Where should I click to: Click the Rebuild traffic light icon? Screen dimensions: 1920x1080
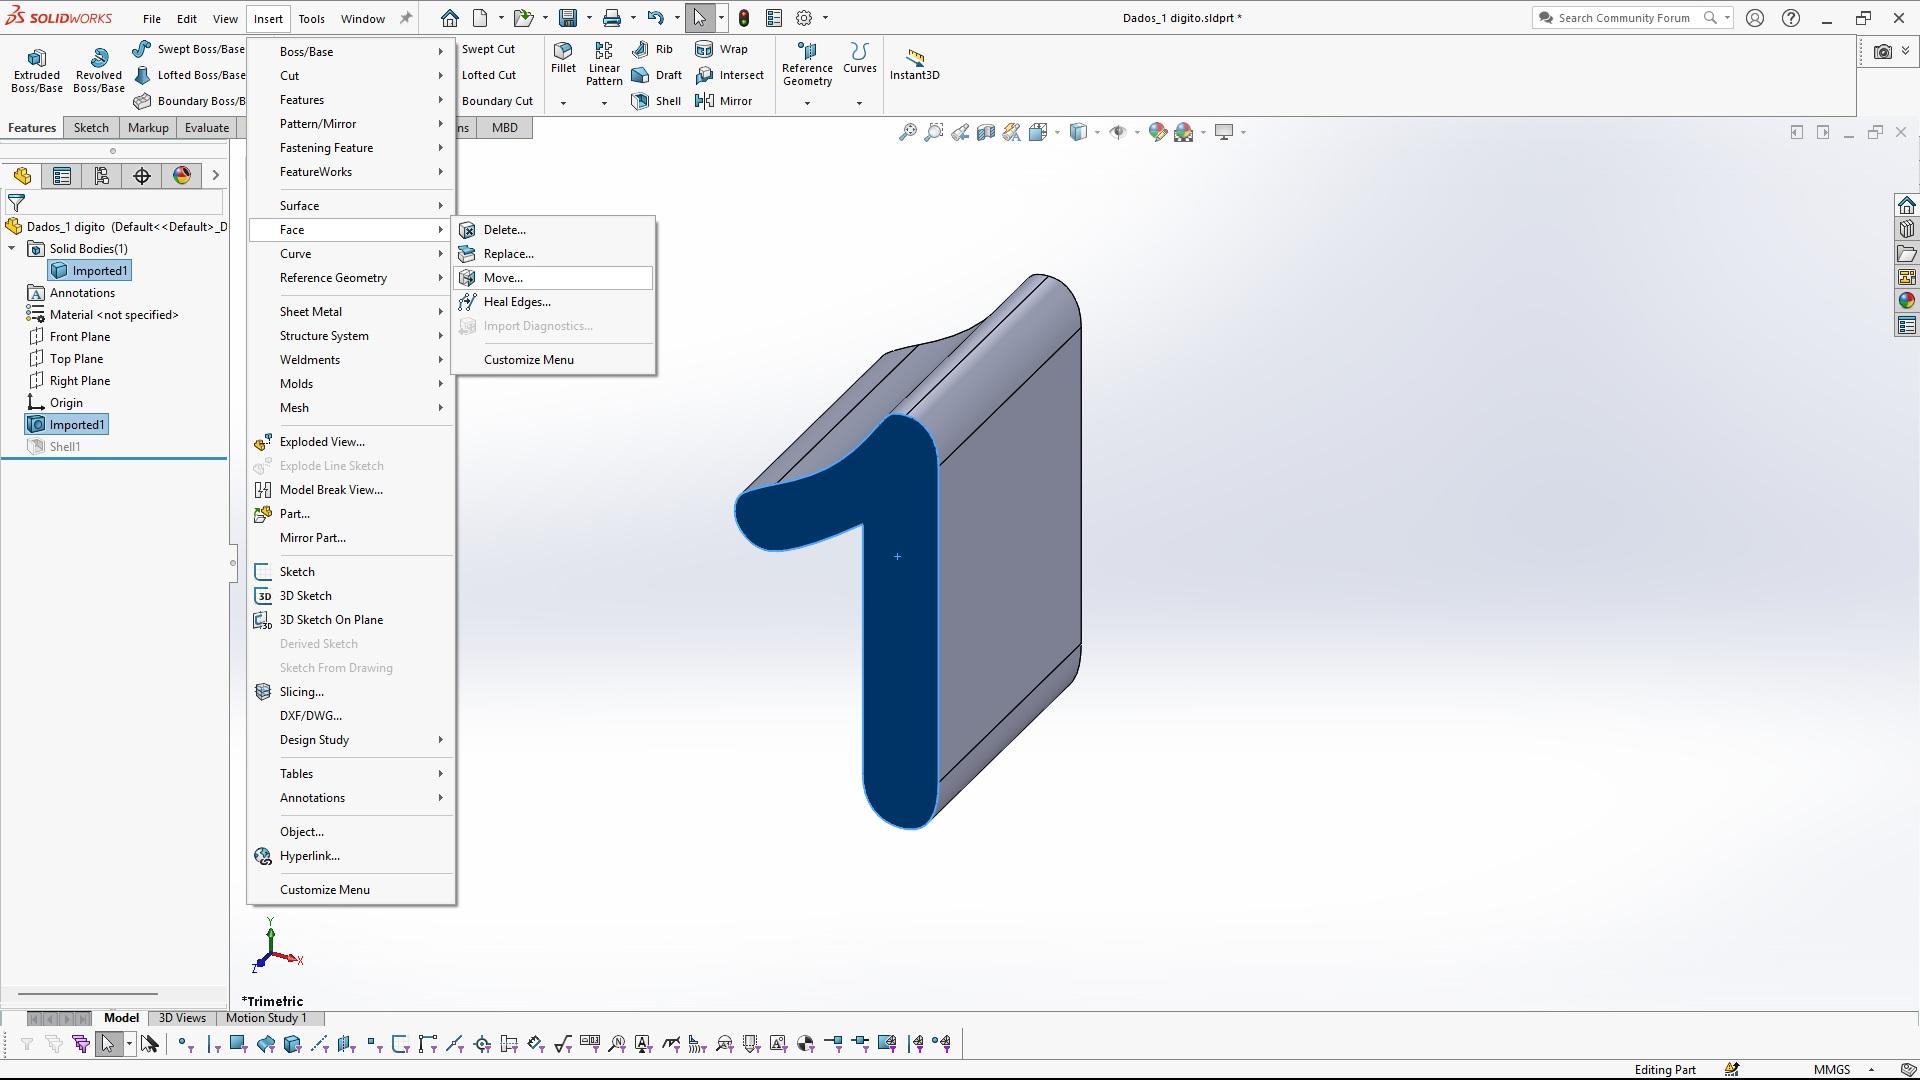[744, 18]
